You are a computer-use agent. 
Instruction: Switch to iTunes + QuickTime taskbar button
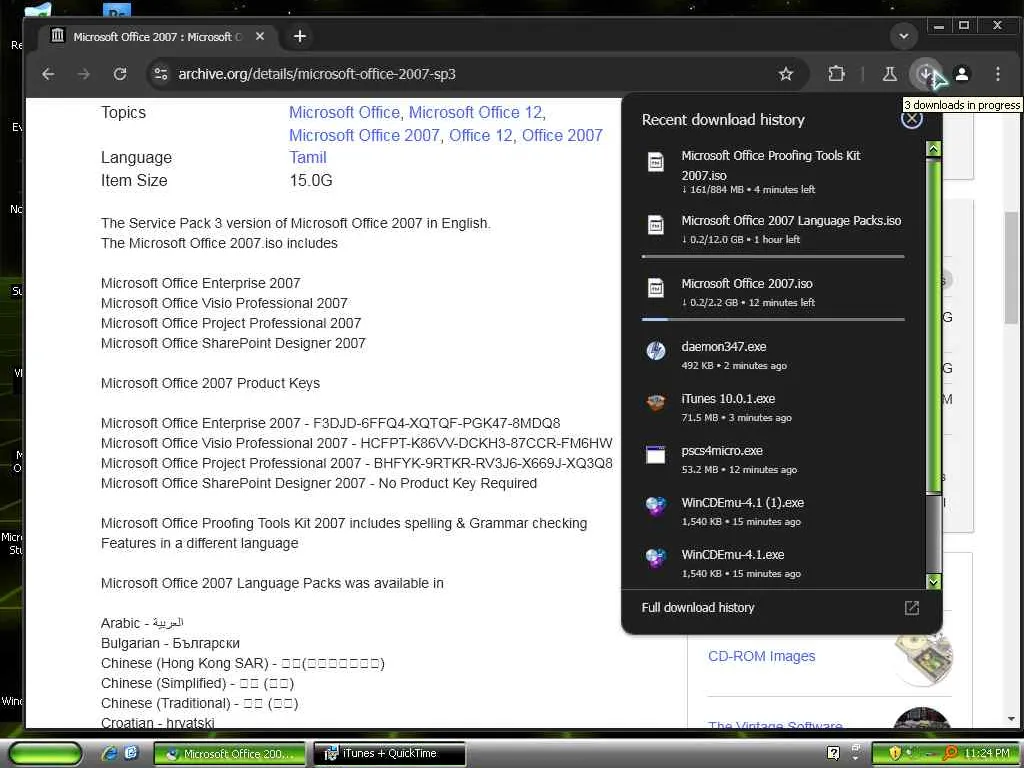point(389,754)
